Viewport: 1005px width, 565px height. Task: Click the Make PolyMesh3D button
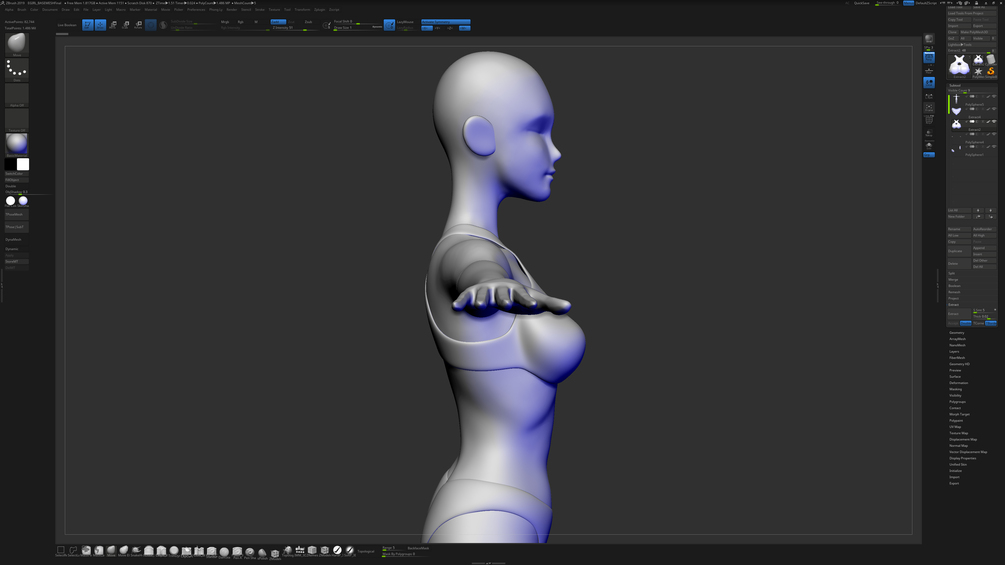[978, 32]
